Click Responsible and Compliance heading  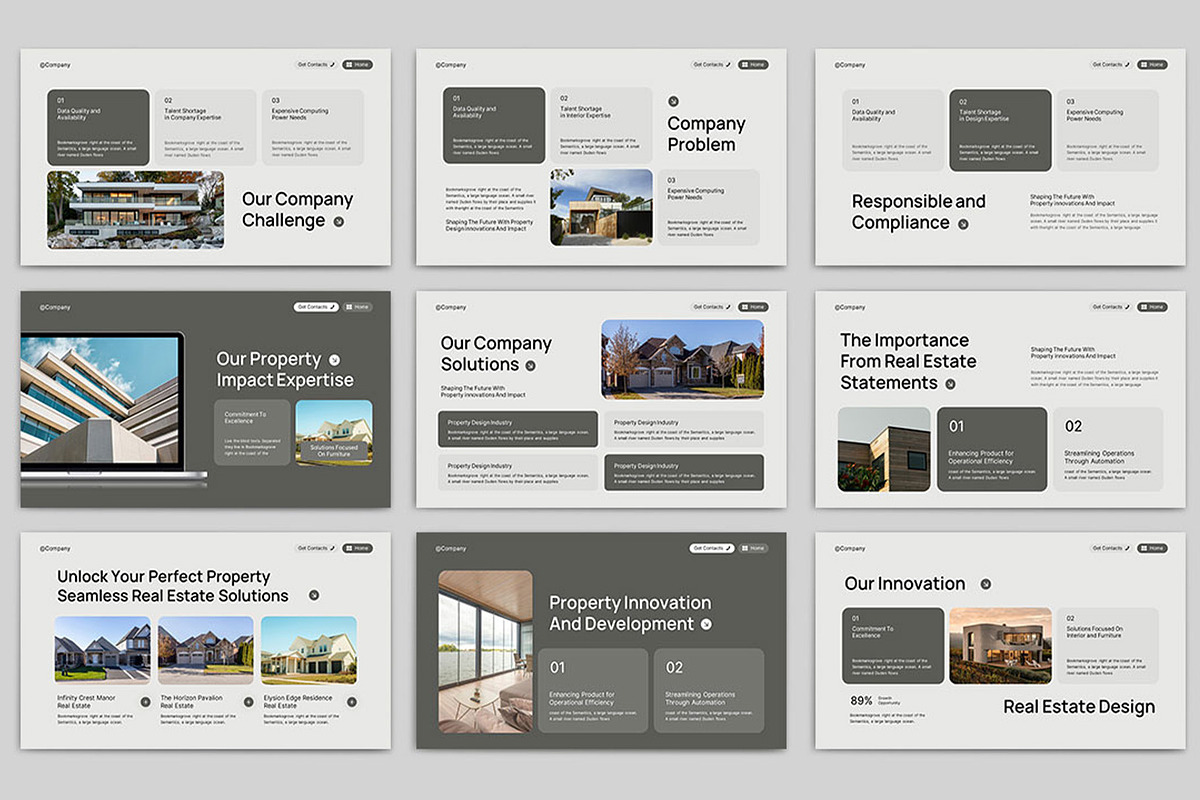(918, 212)
